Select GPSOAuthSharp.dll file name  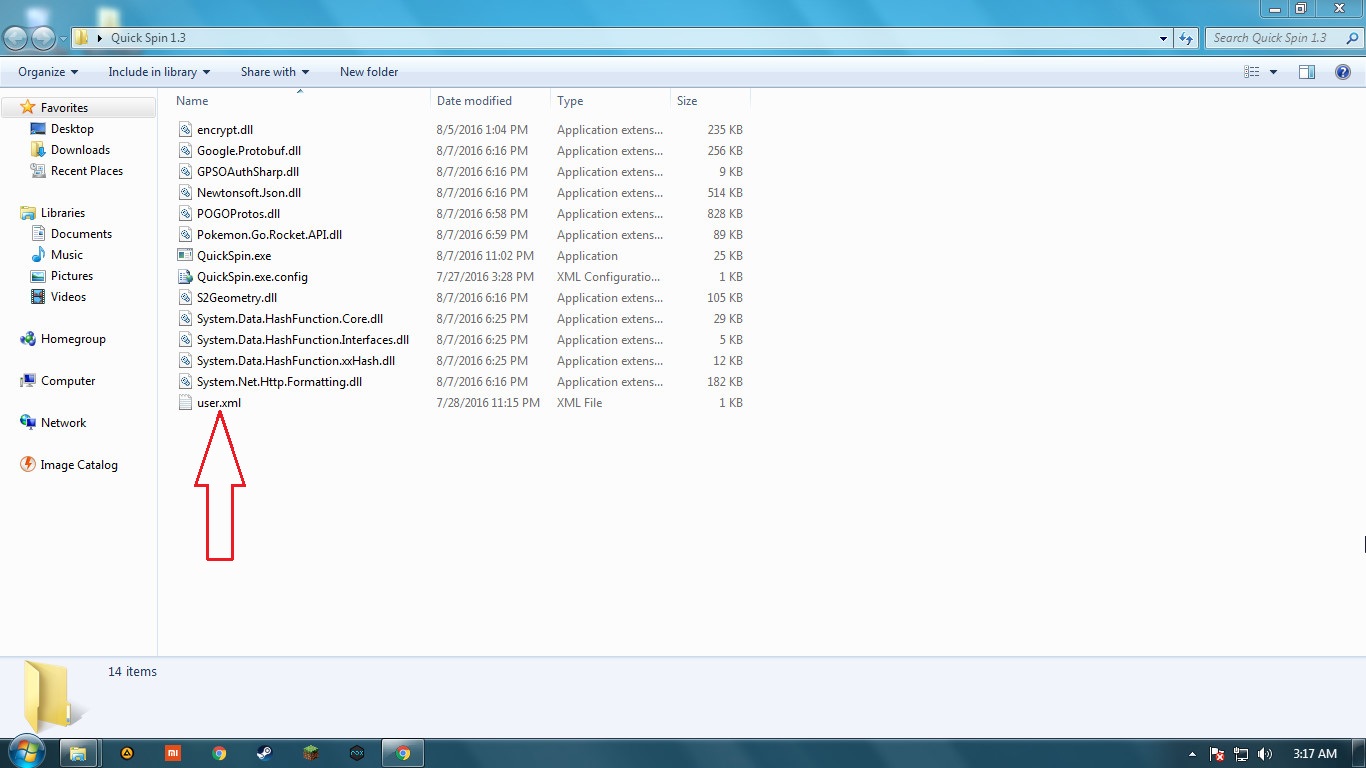(248, 172)
